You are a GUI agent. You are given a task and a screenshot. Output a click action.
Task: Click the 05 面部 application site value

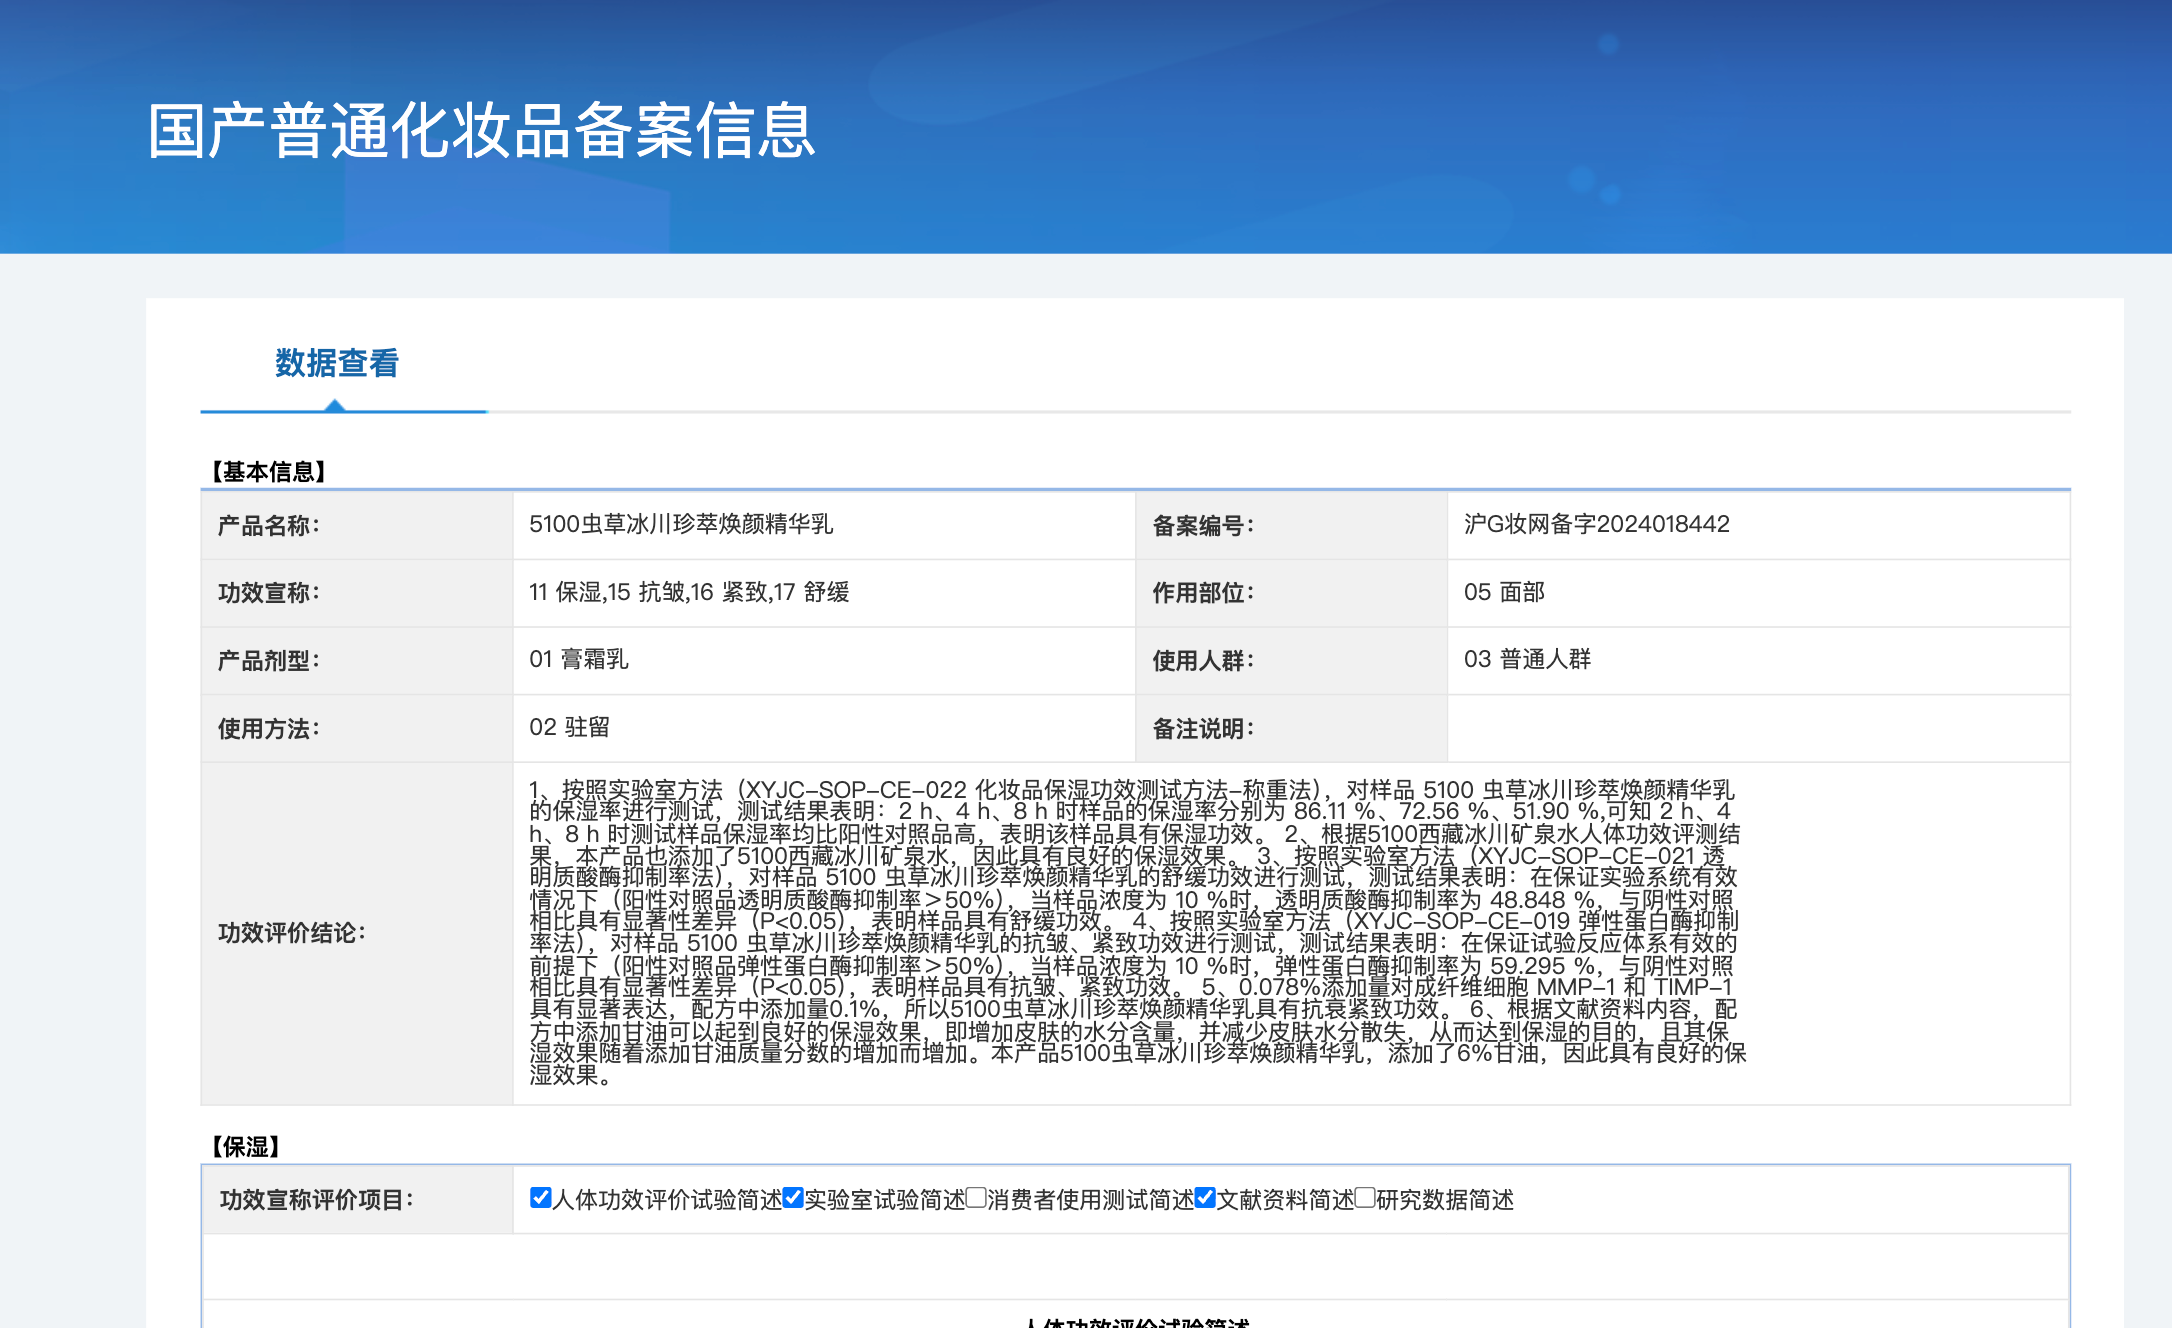click(x=1503, y=592)
